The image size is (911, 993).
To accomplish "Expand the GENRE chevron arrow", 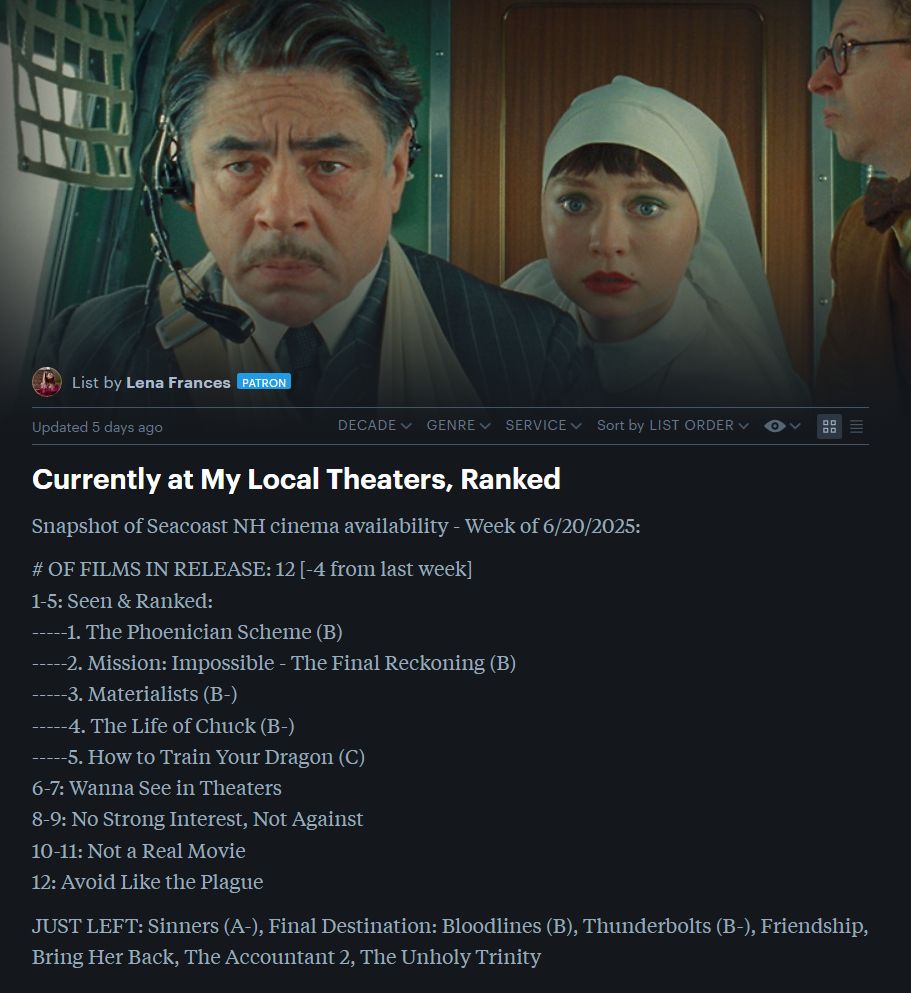I will [x=486, y=426].
